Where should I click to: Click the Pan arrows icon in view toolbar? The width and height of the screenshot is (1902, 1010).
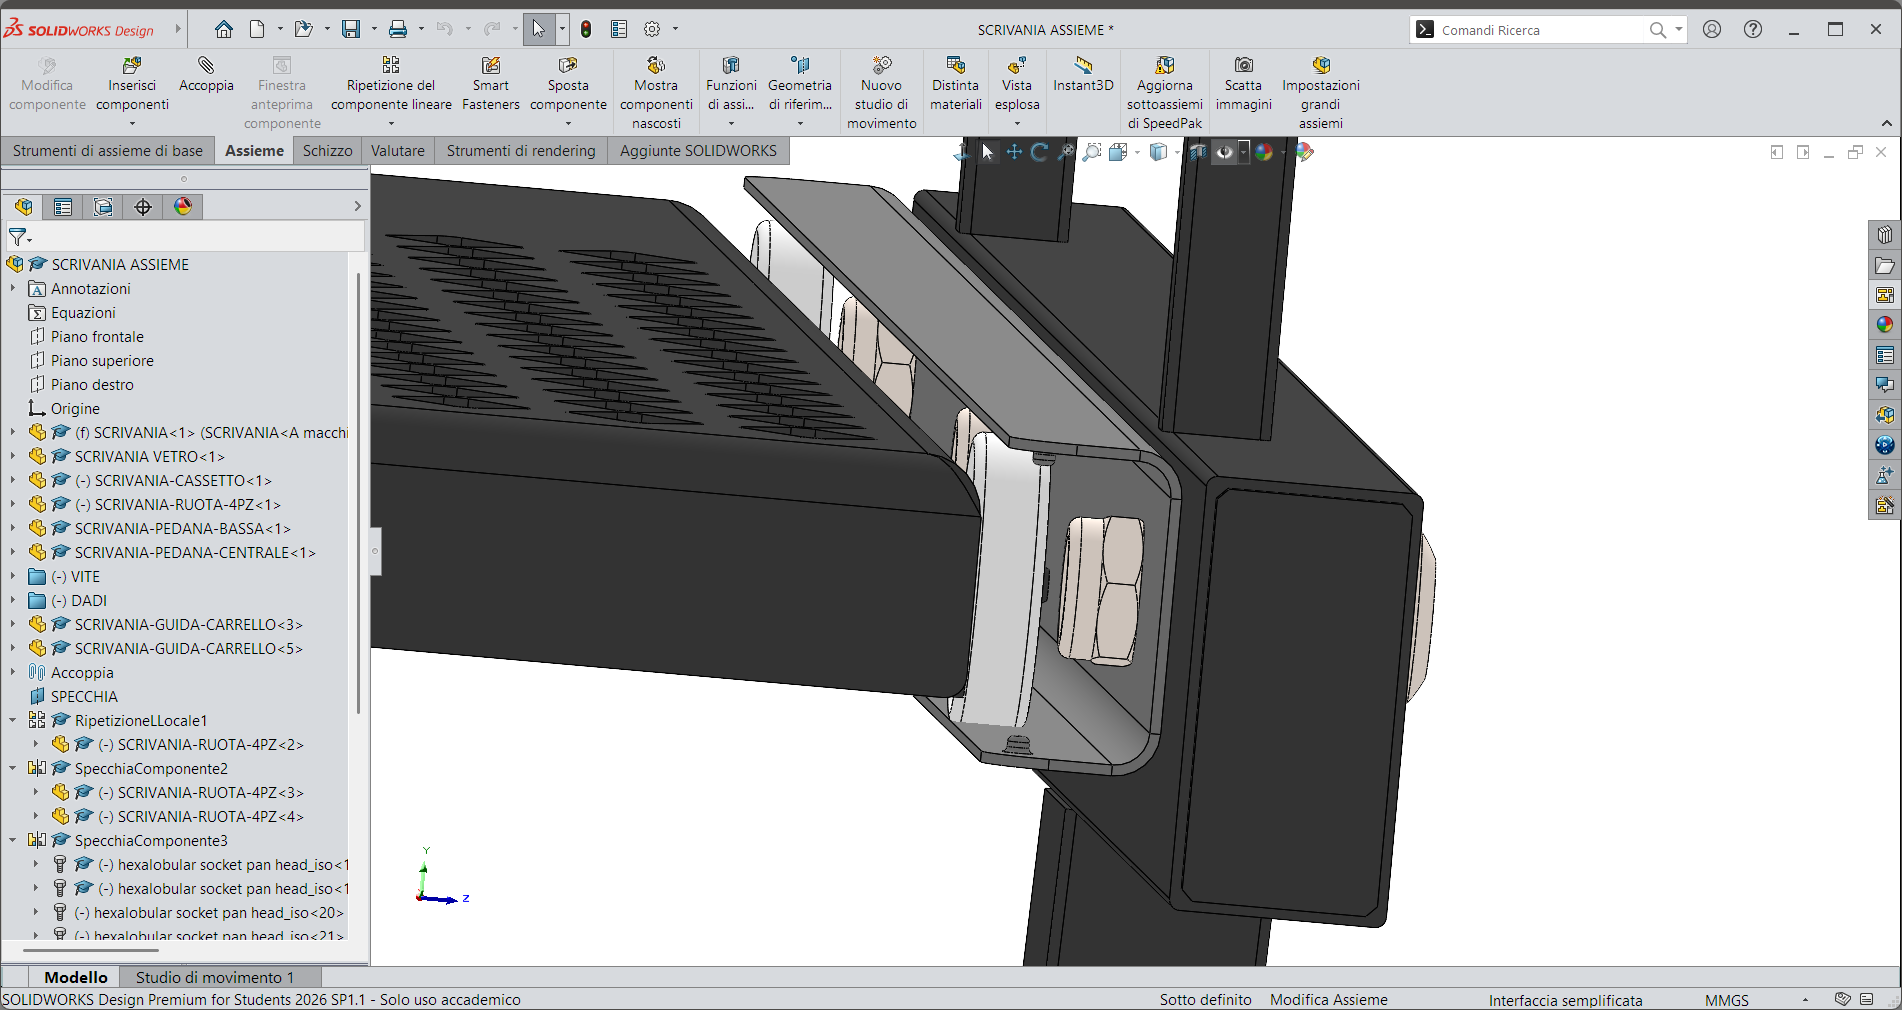tap(1014, 152)
